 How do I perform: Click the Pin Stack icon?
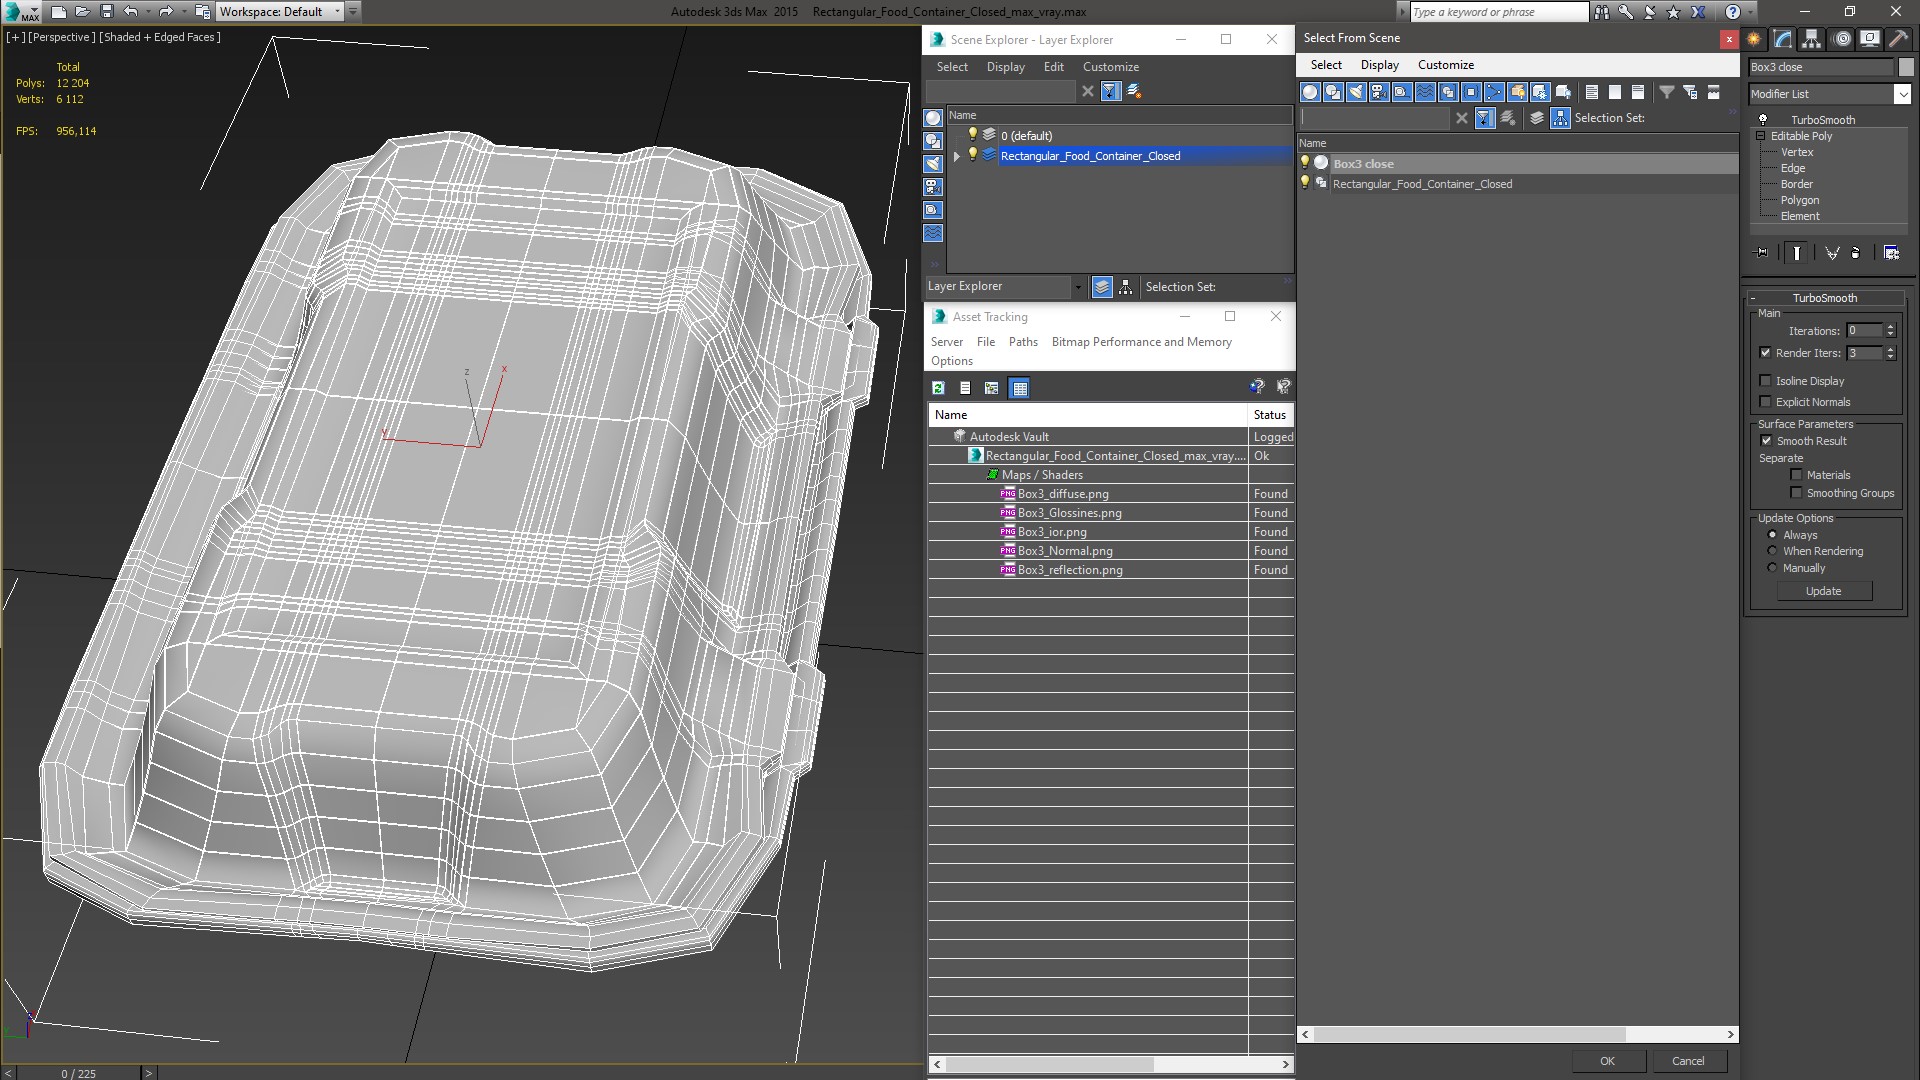point(1762,253)
